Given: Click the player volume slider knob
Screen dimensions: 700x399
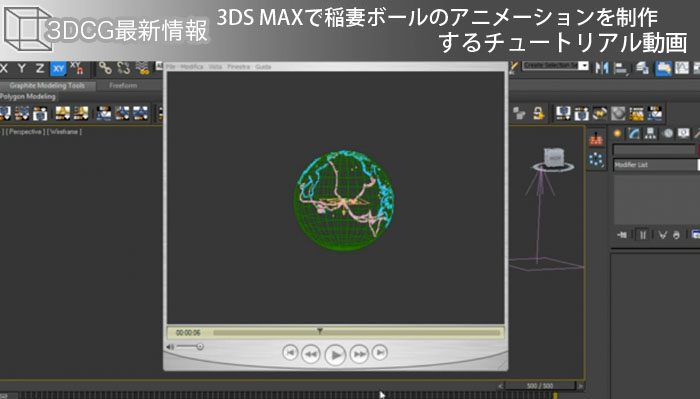Looking at the screenshot, I should (200, 346).
